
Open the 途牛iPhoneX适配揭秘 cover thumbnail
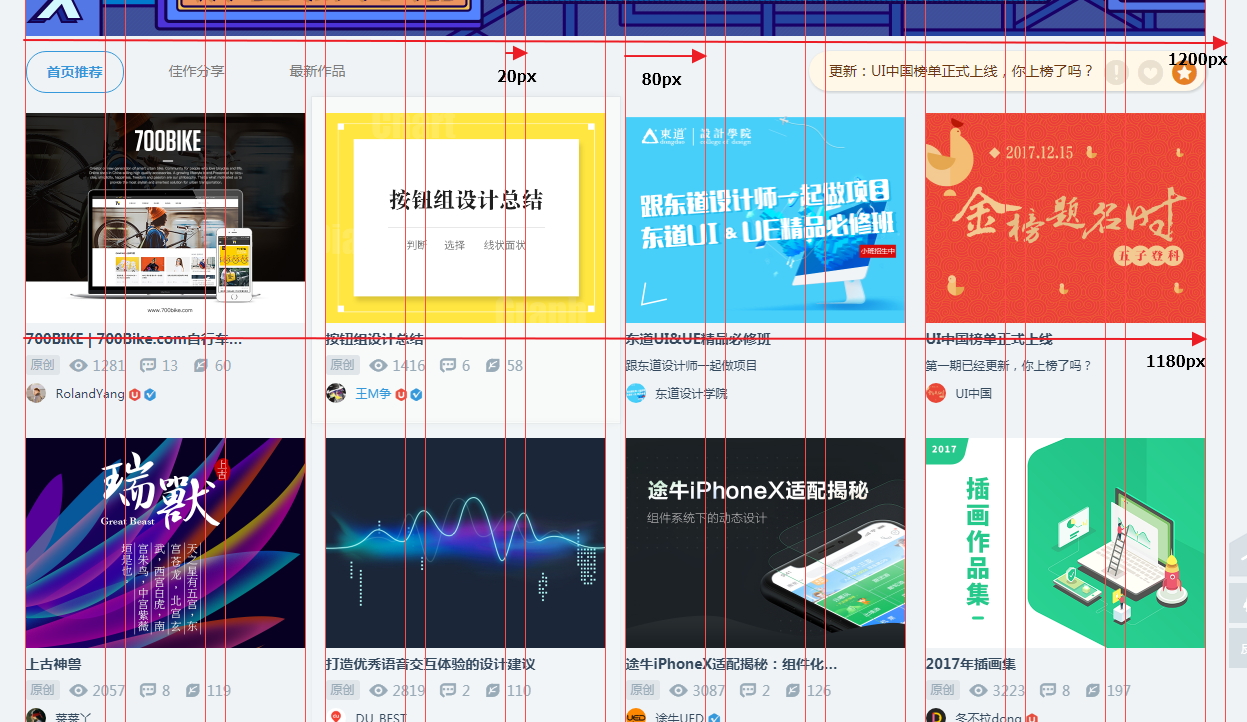tap(766, 543)
